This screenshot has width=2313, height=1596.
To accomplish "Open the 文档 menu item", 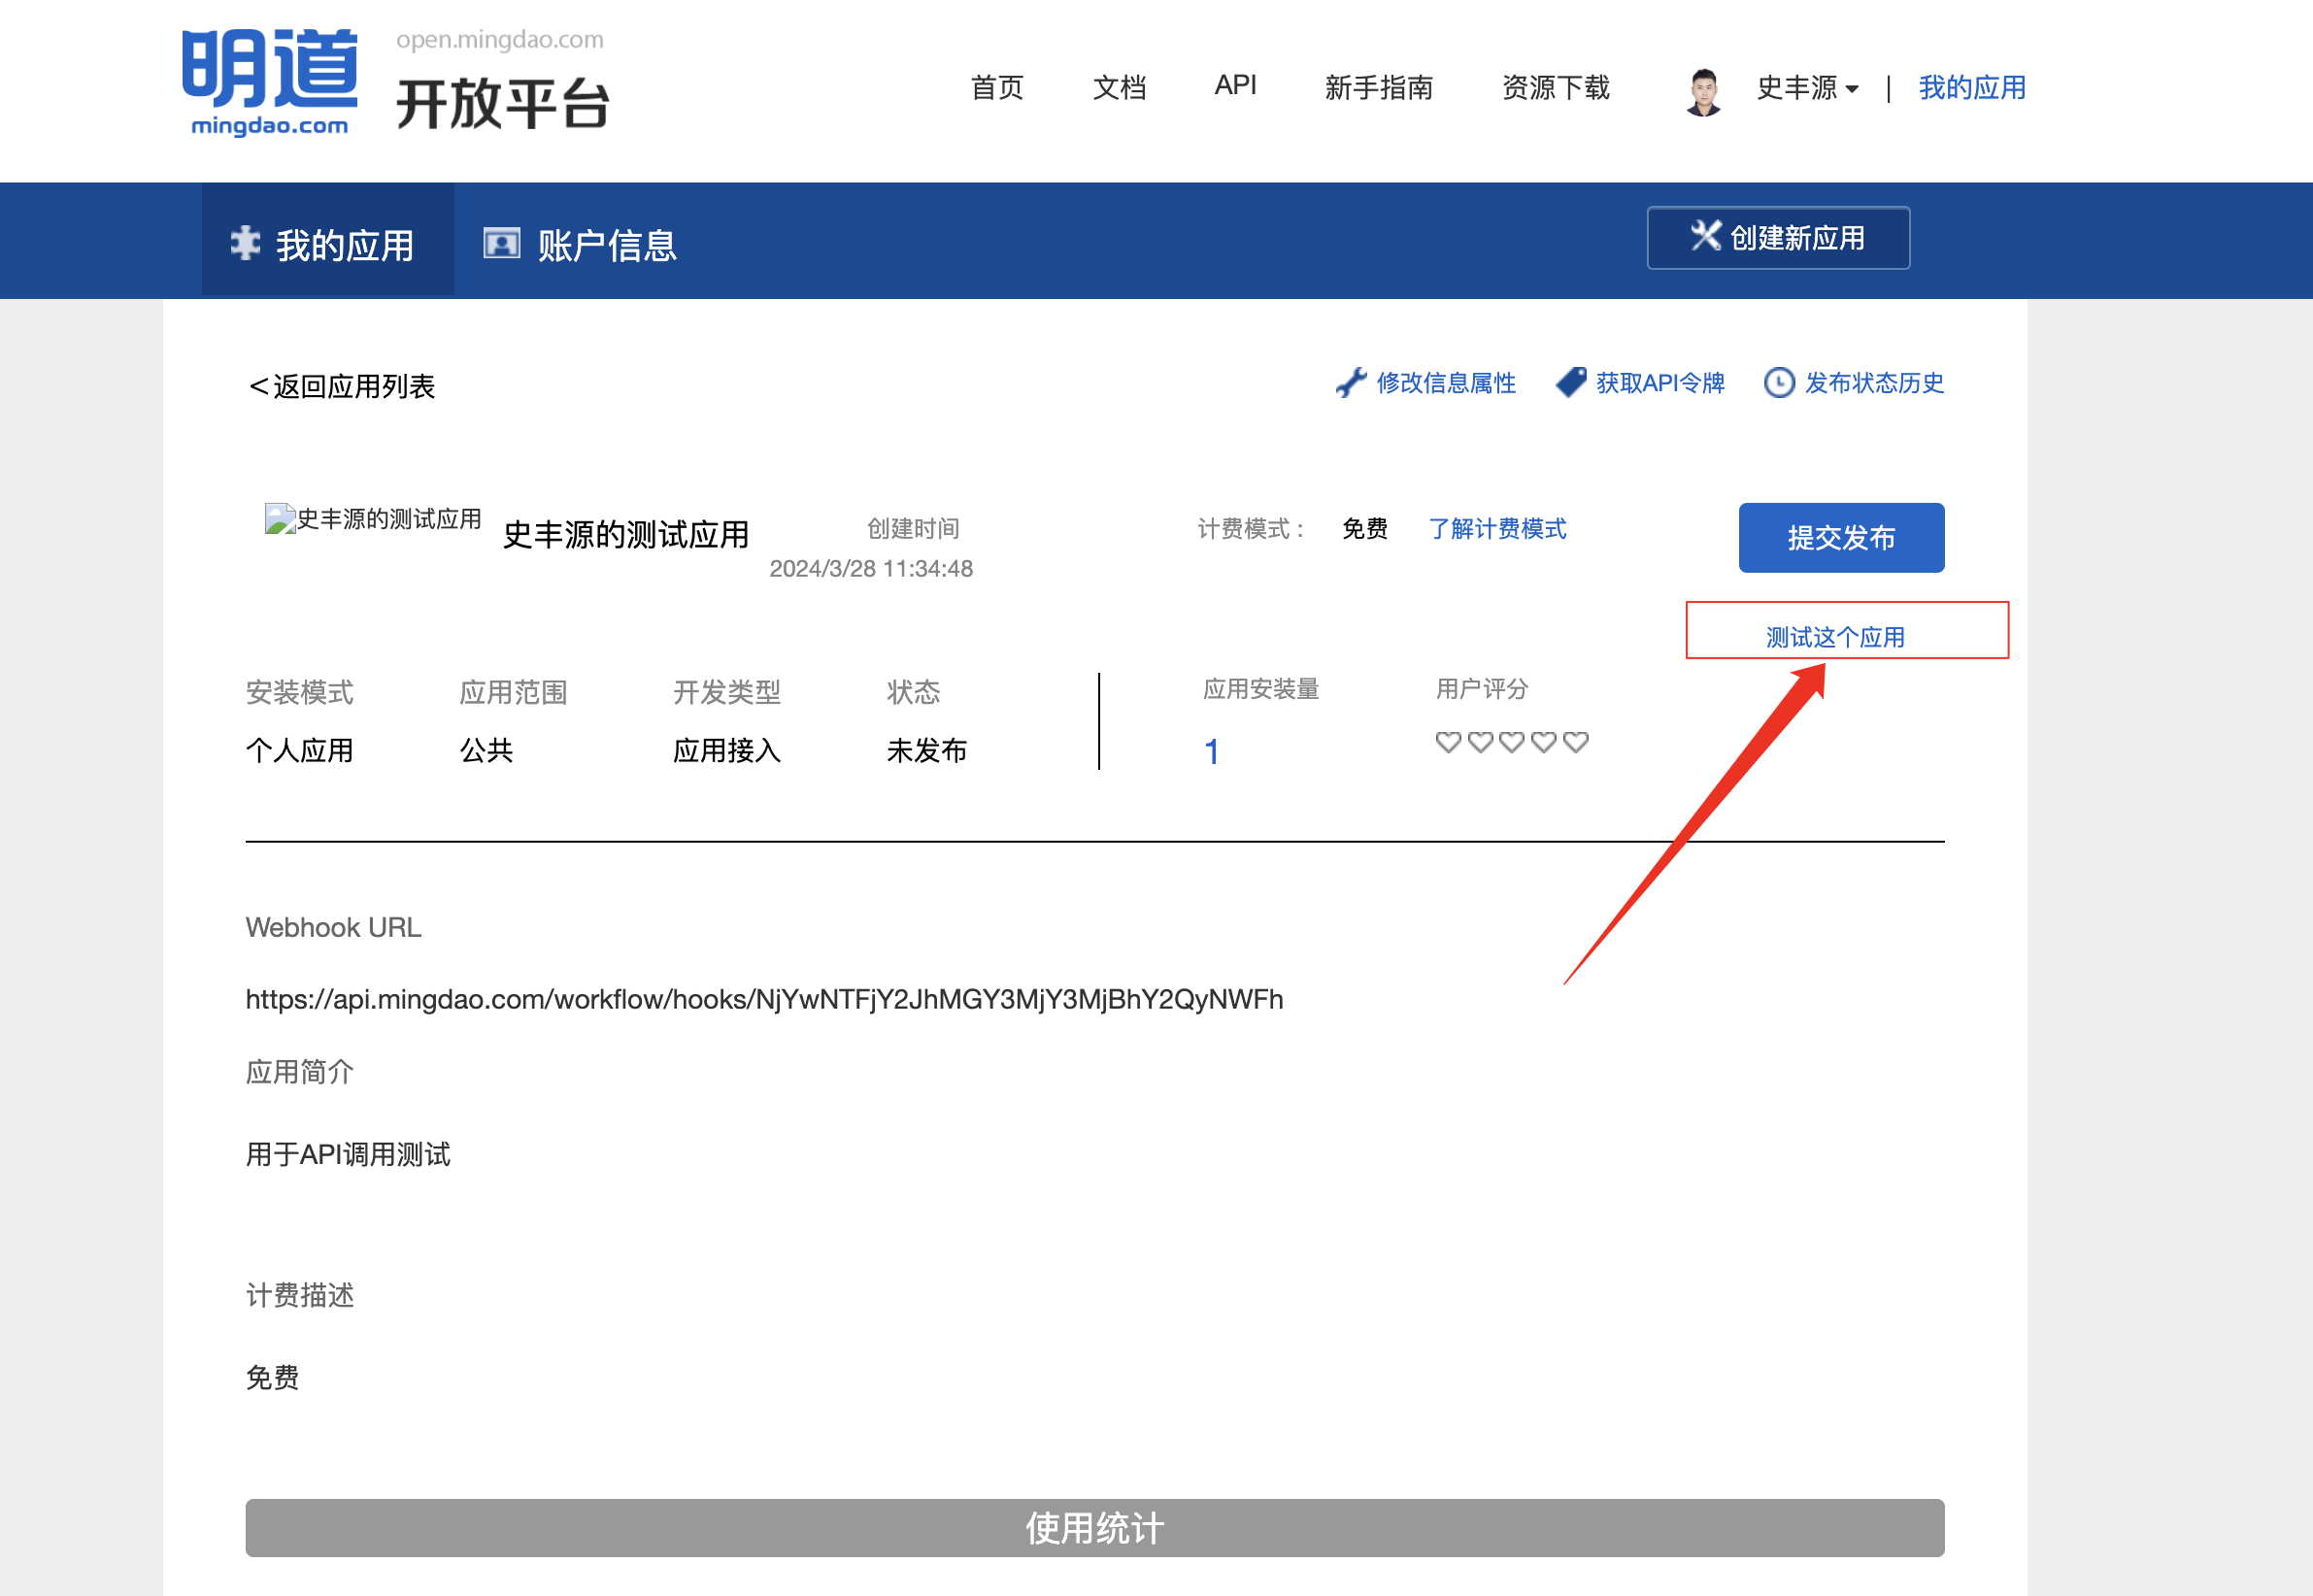I will (1119, 88).
